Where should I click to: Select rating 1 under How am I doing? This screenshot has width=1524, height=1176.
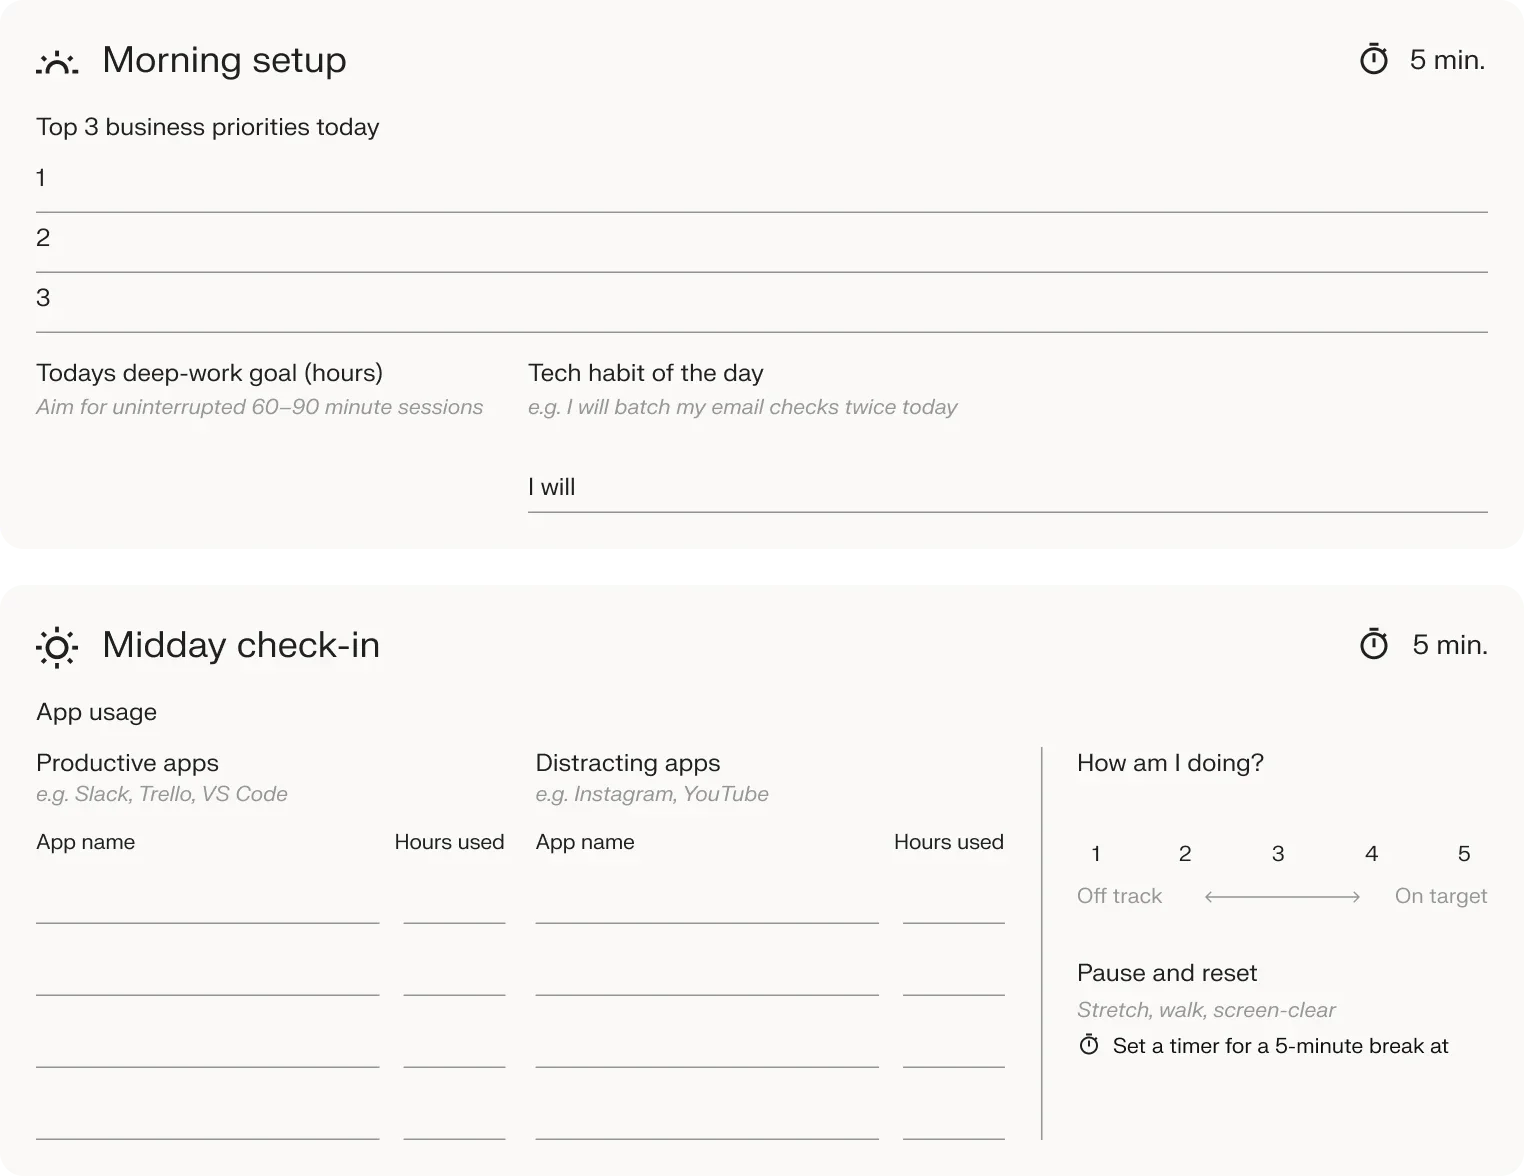1096,854
